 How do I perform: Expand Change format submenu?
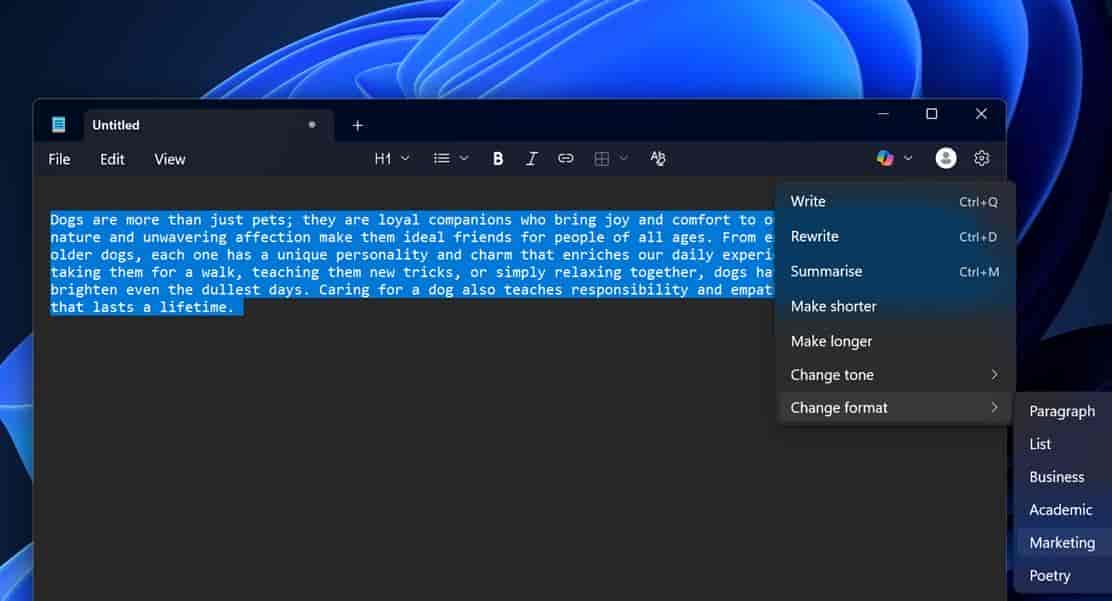(x=894, y=408)
